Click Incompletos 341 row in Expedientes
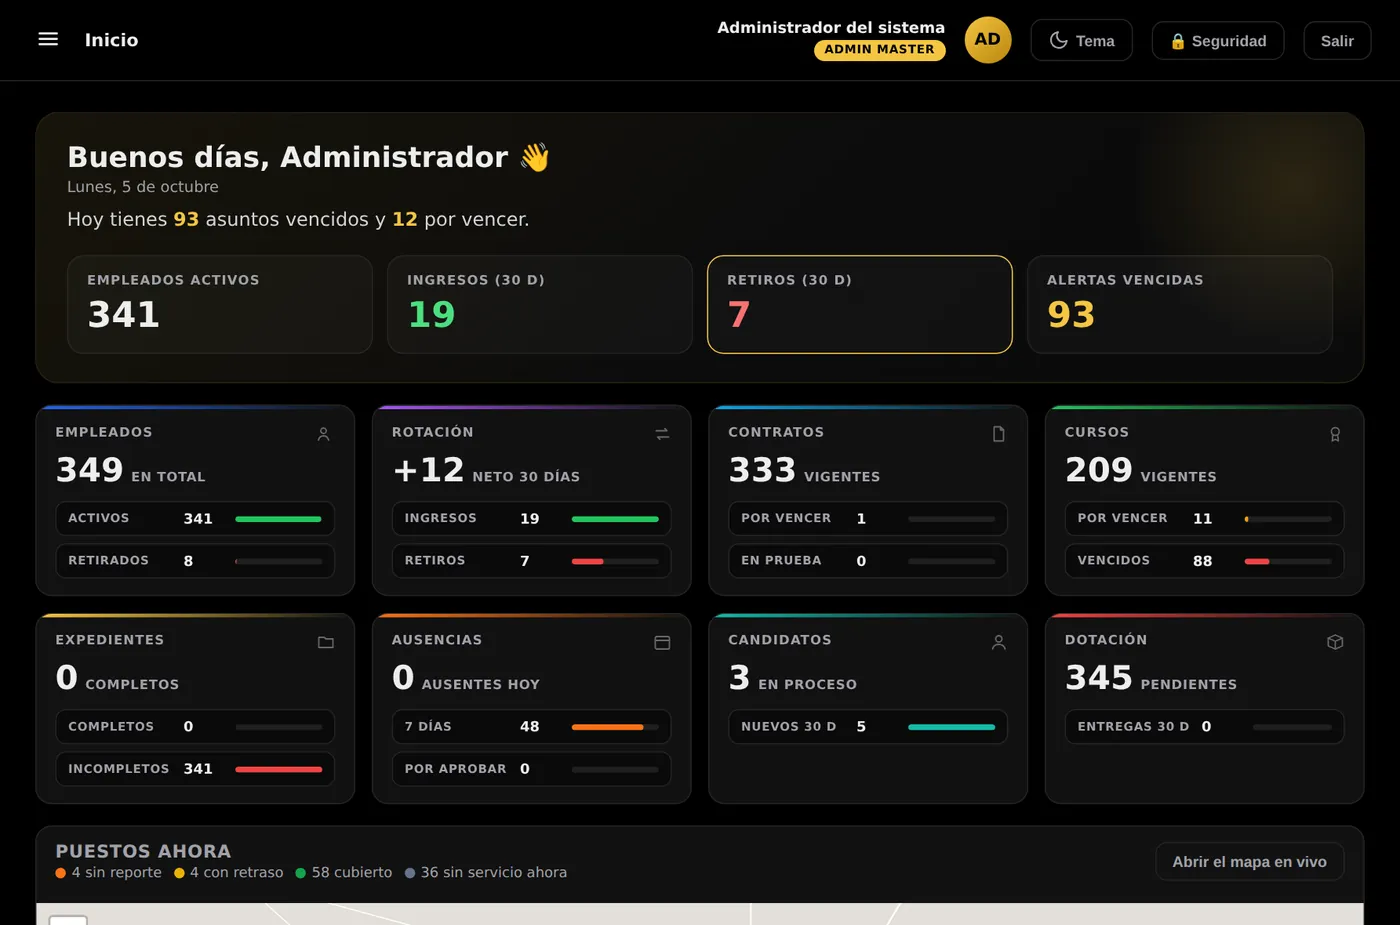 pyautogui.click(x=195, y=768)
